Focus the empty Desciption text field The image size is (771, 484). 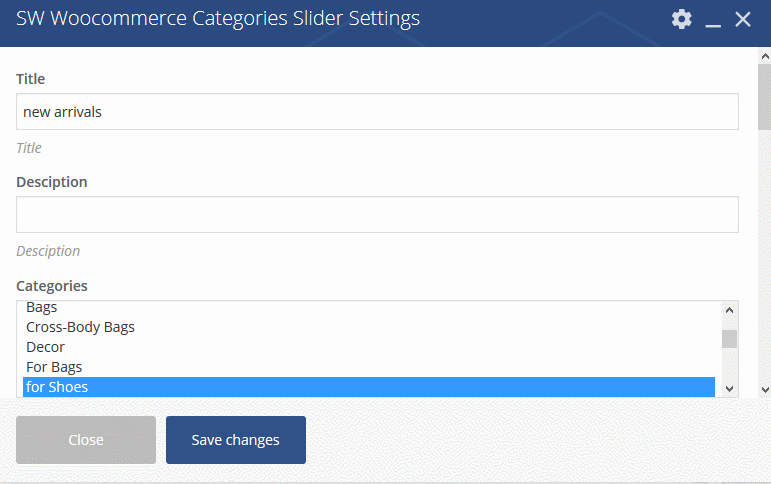377,214
